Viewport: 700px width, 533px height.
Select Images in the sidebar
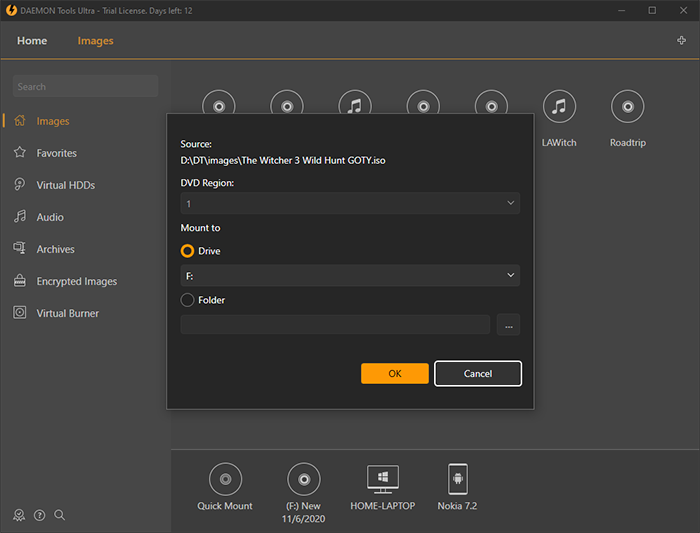click(53, 121)
